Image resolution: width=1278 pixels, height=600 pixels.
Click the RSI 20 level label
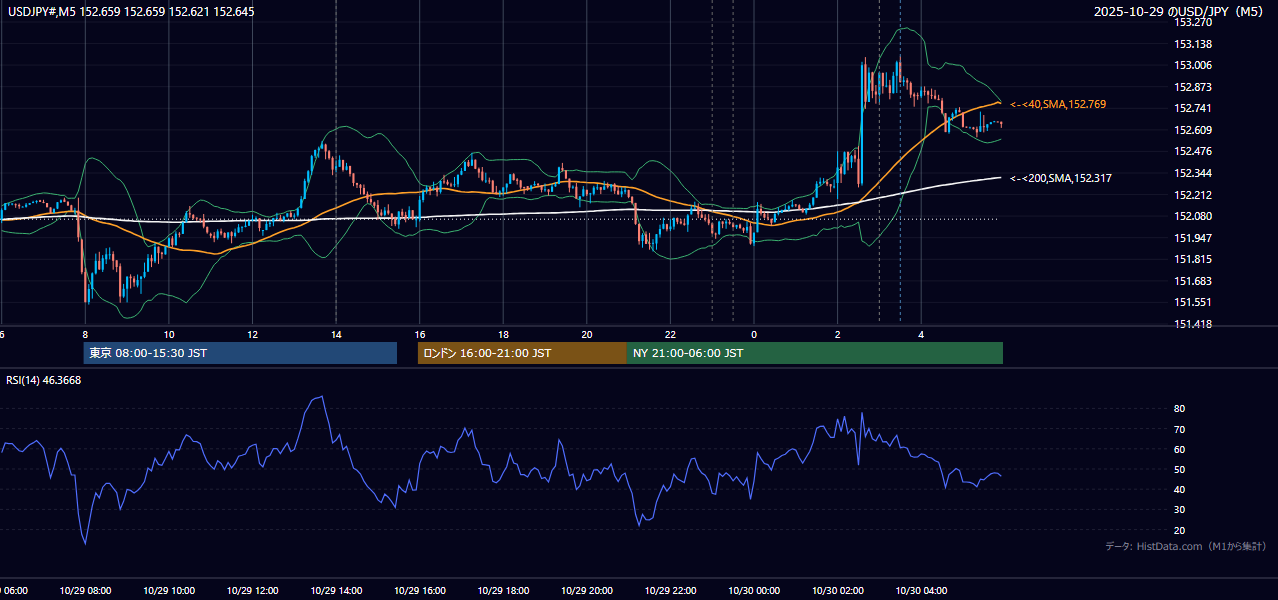click(x=1179, y=530)
